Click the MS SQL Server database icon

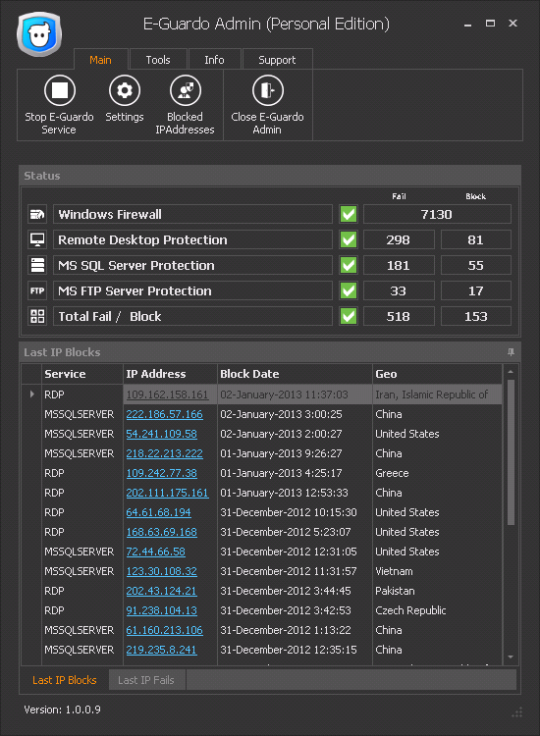click(x=38, y=265)
